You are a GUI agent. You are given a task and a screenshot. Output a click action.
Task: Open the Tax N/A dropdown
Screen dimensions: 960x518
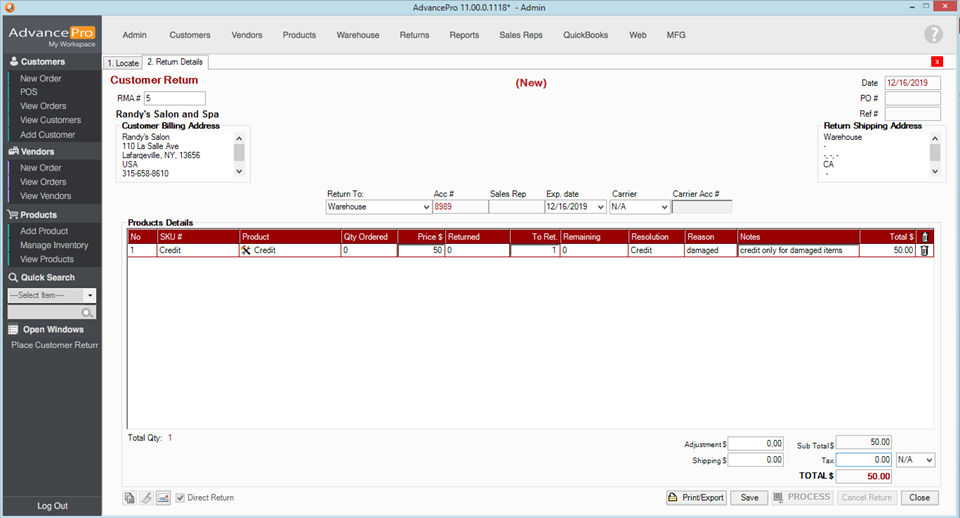pyautogui.click(x=928, y=460)
